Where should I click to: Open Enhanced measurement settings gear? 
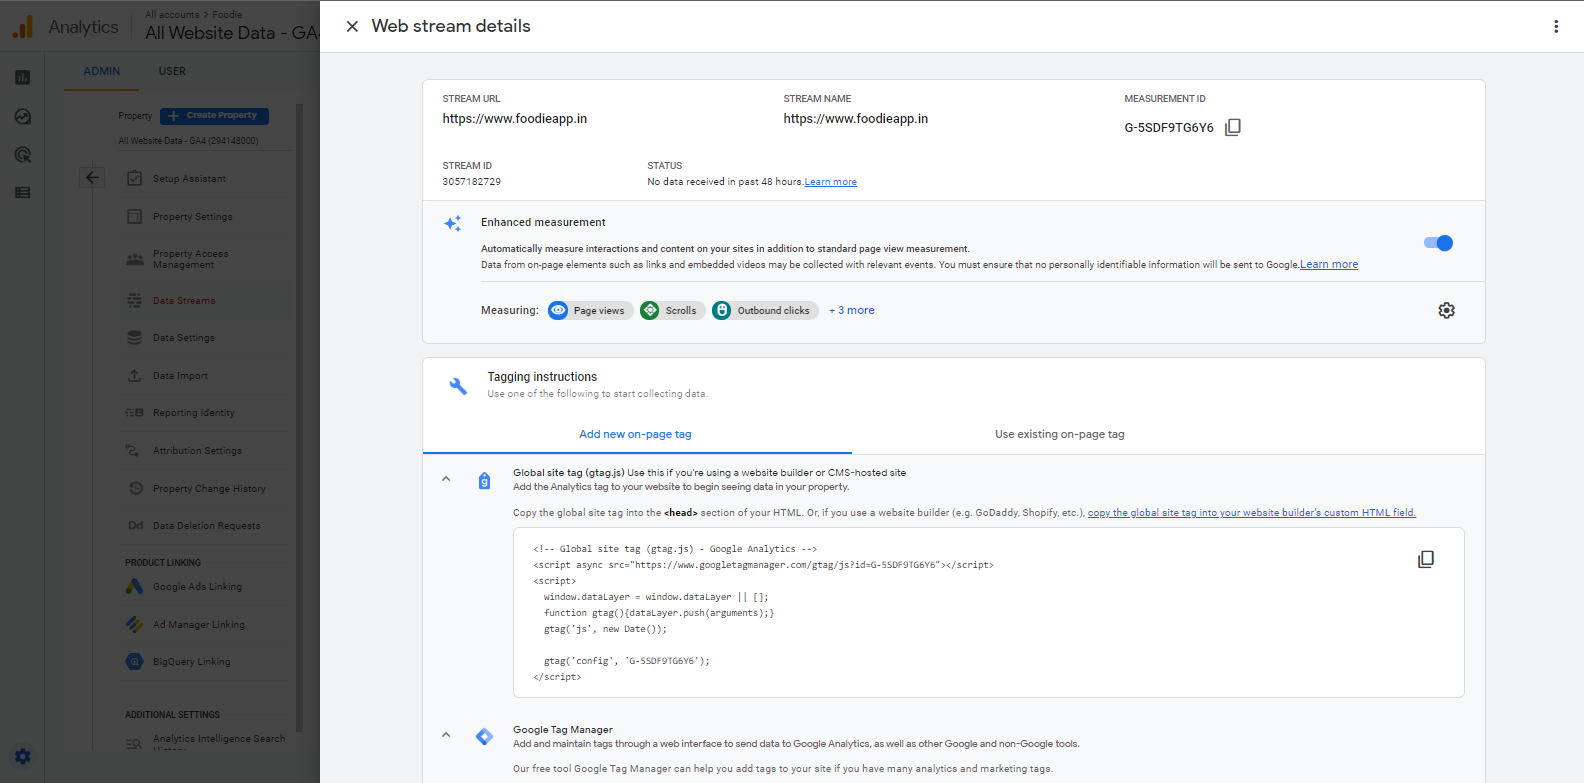(1446, 310)
